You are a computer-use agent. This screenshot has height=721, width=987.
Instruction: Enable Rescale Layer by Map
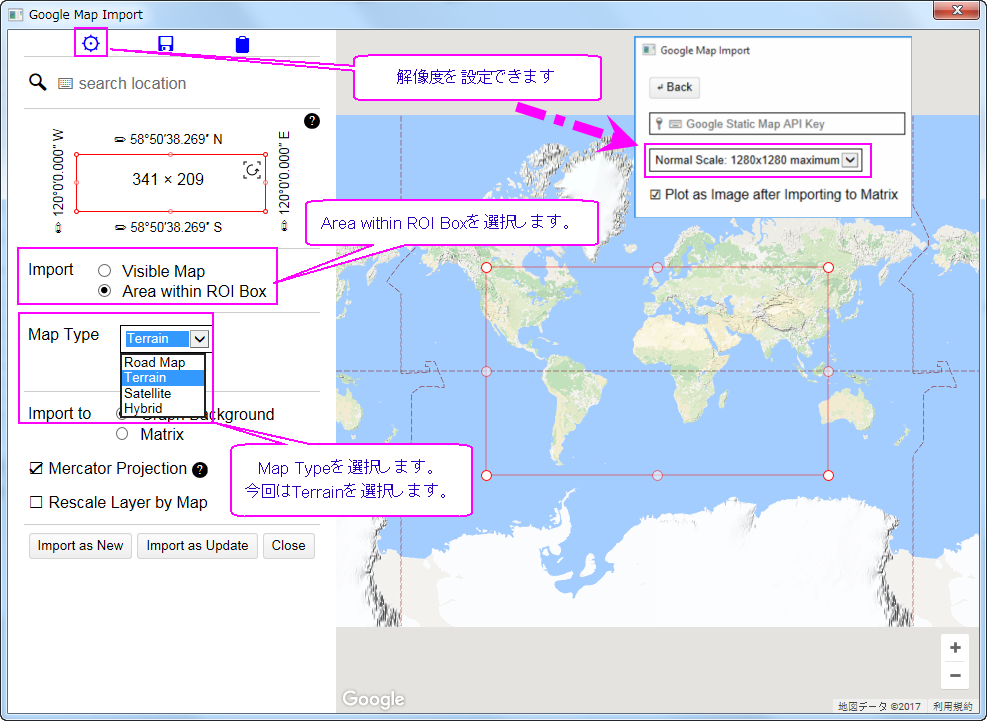pyautogui.click(x=36, y=502)
